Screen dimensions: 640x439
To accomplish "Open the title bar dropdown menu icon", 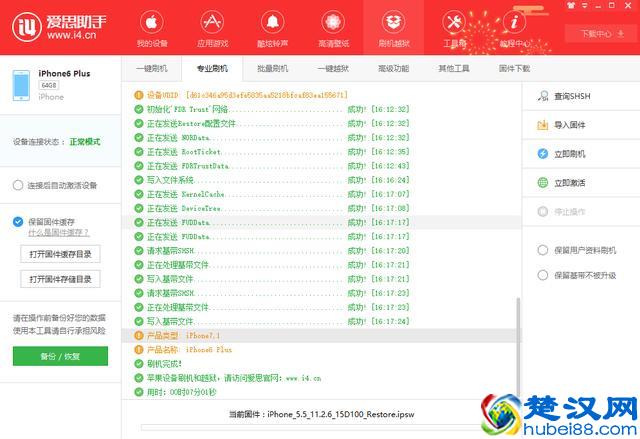I will click(585, 5).
